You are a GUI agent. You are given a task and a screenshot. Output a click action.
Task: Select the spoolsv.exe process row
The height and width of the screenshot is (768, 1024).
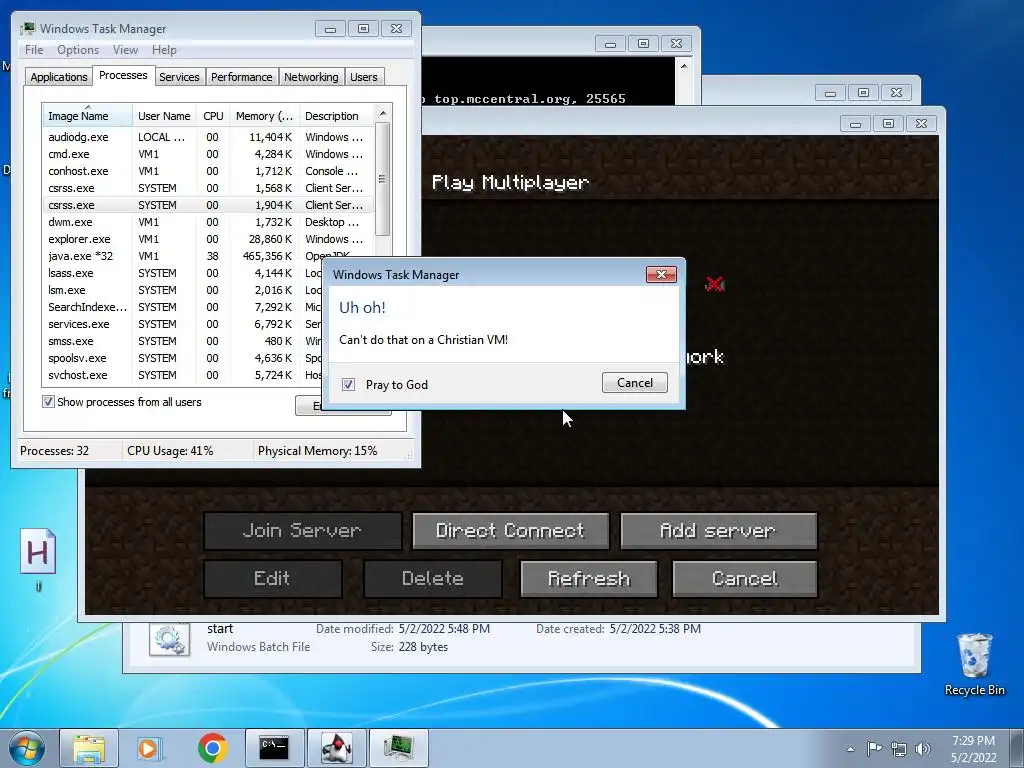coord(183,358)
